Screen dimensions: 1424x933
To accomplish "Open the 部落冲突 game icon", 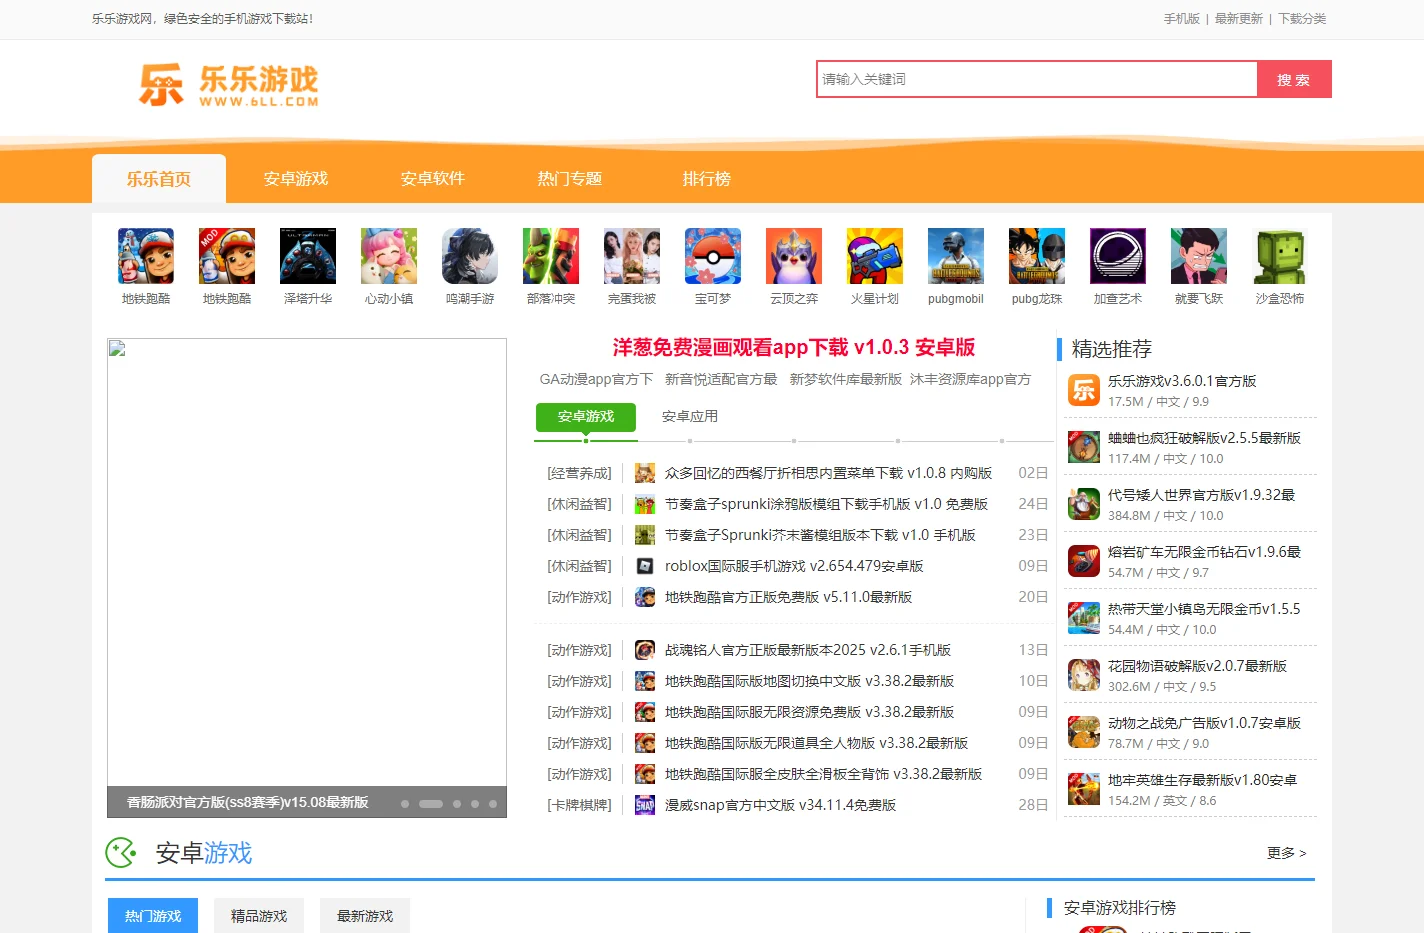I will [x=551, y=256].
